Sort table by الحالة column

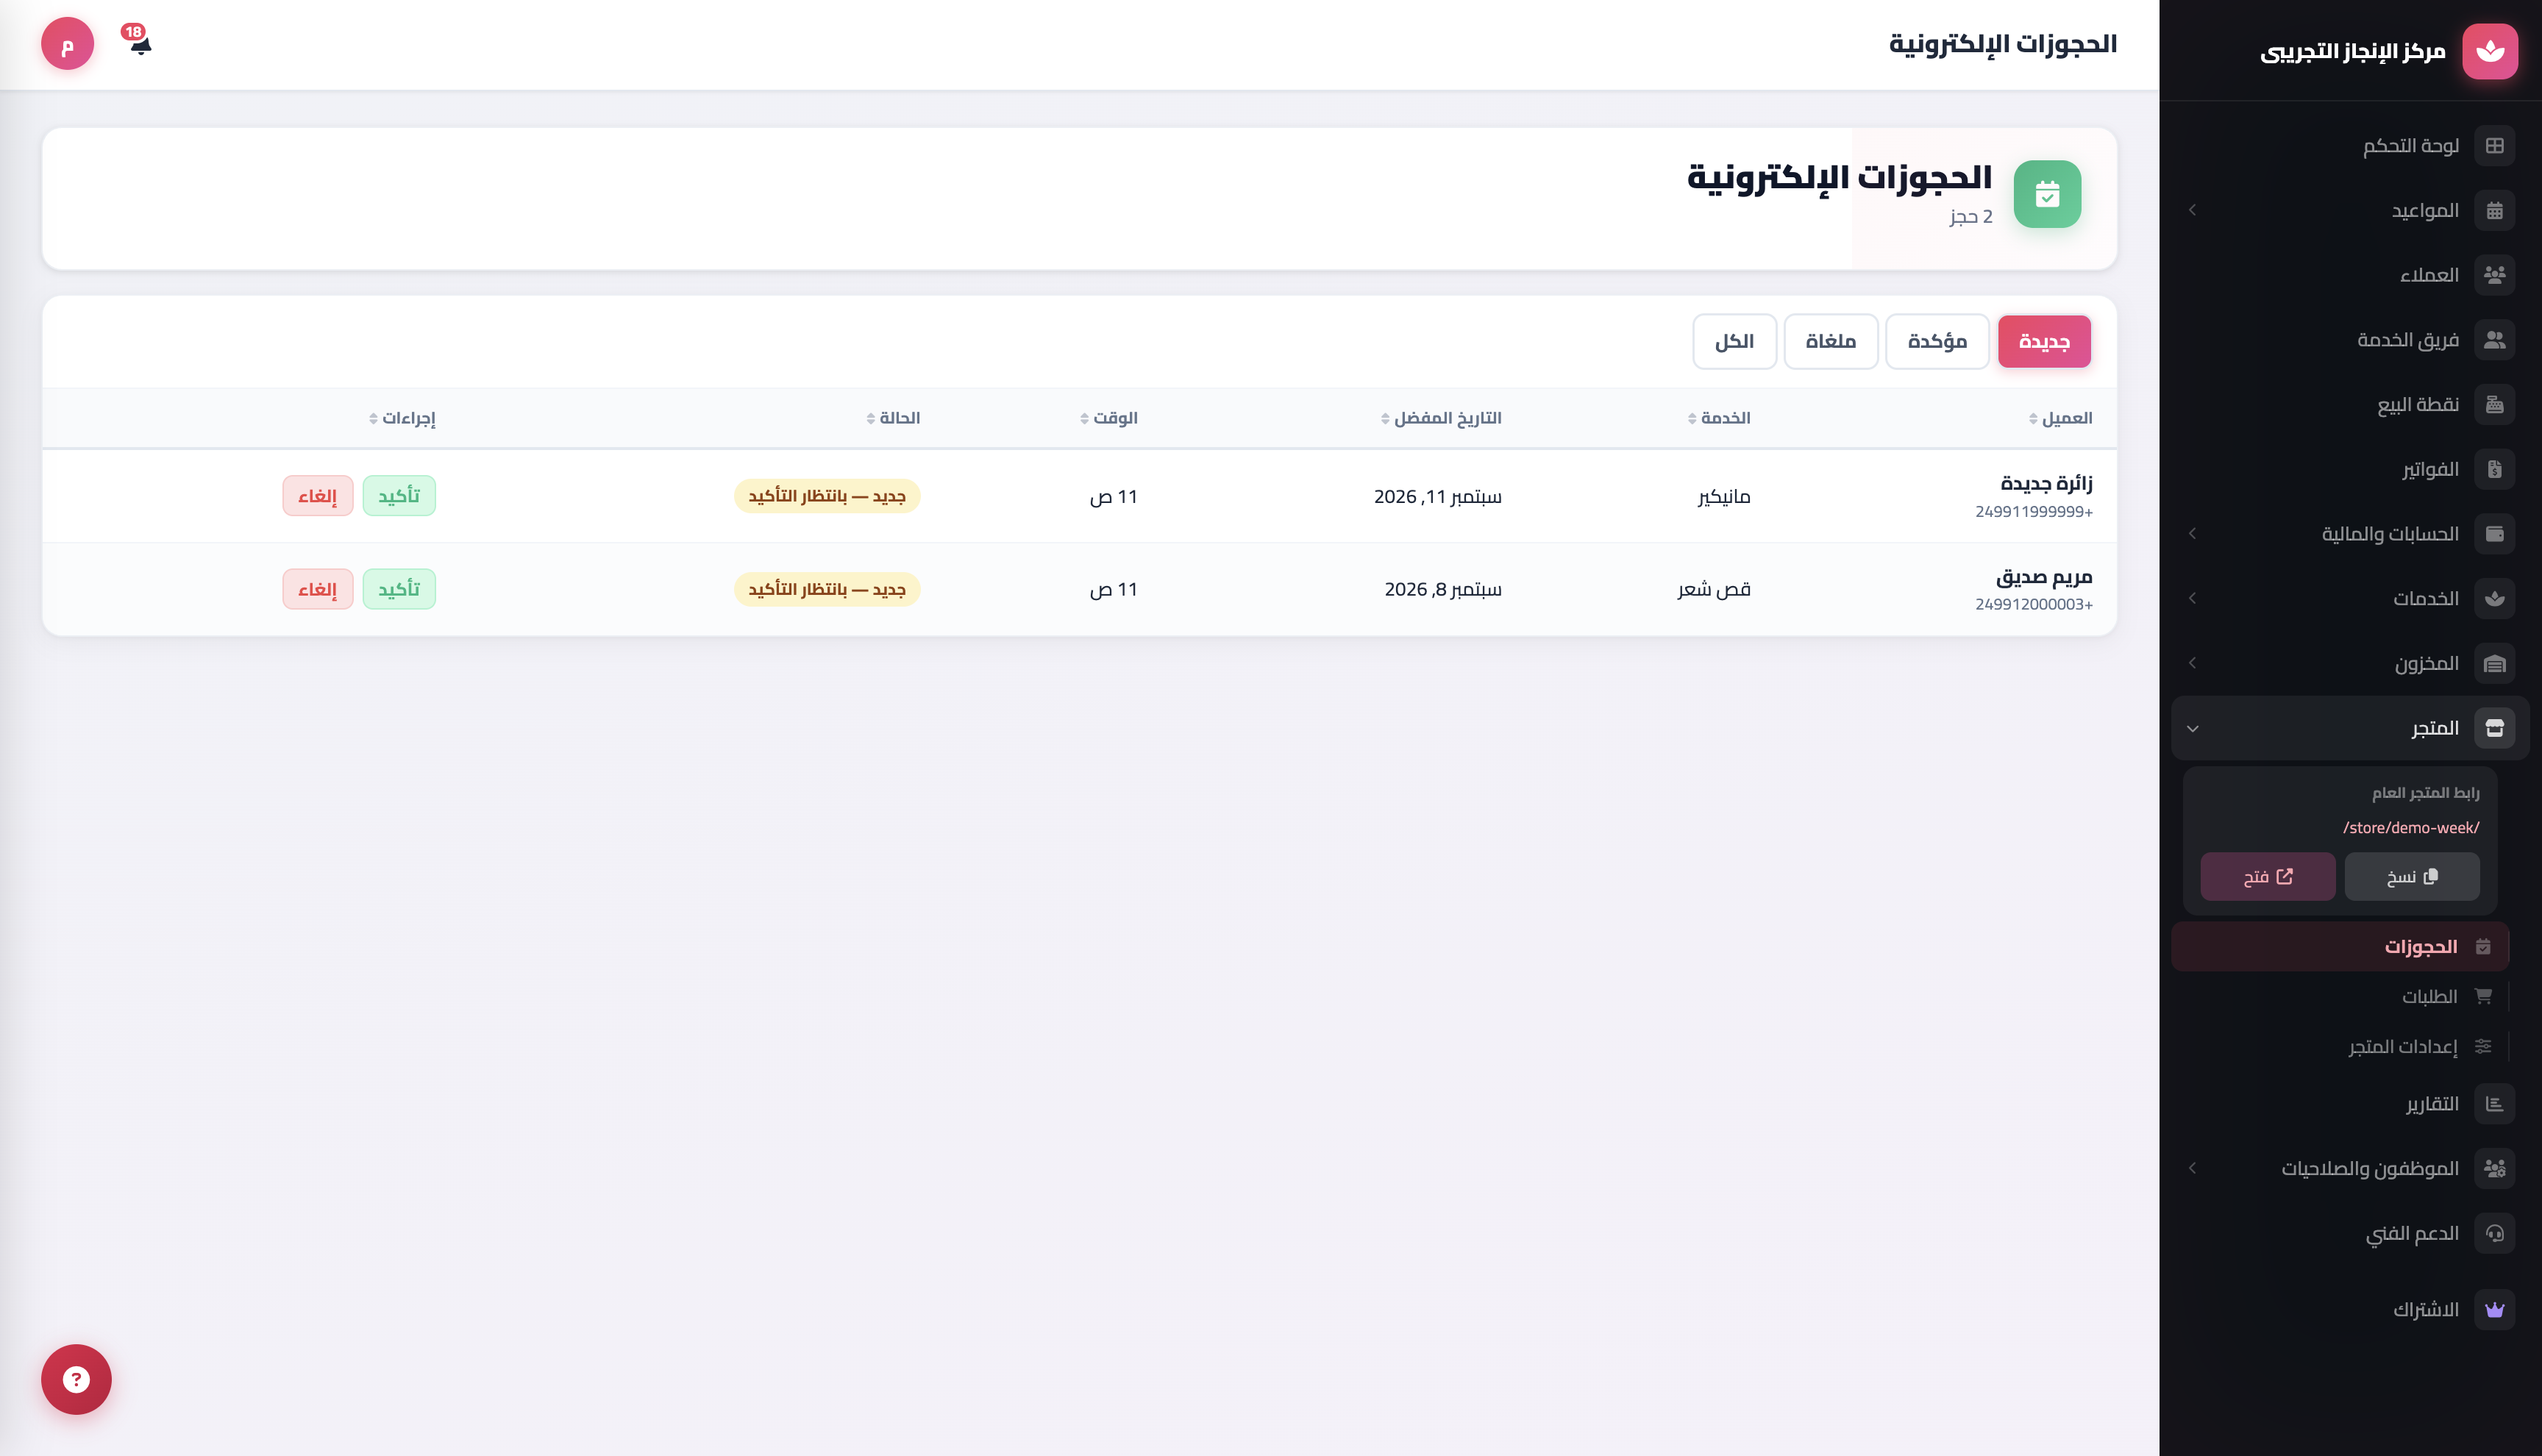coord(893,418)
